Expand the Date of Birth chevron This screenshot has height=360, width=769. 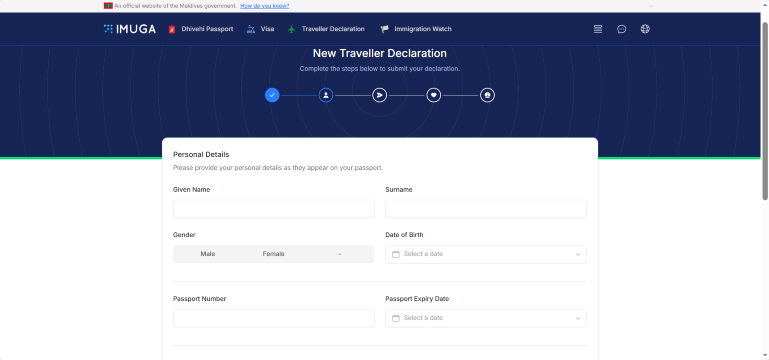(578, 255)
